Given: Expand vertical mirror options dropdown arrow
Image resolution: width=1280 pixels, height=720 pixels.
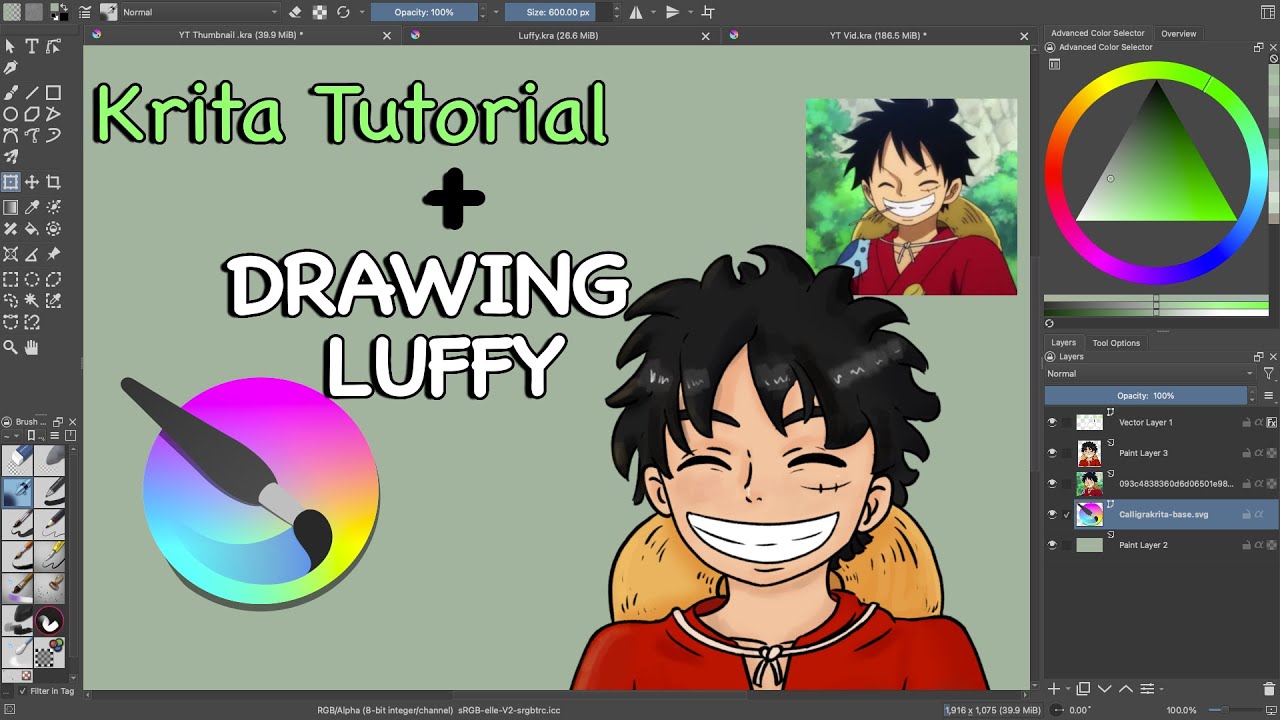Looking at the screenshot, I should click(688, 12).
